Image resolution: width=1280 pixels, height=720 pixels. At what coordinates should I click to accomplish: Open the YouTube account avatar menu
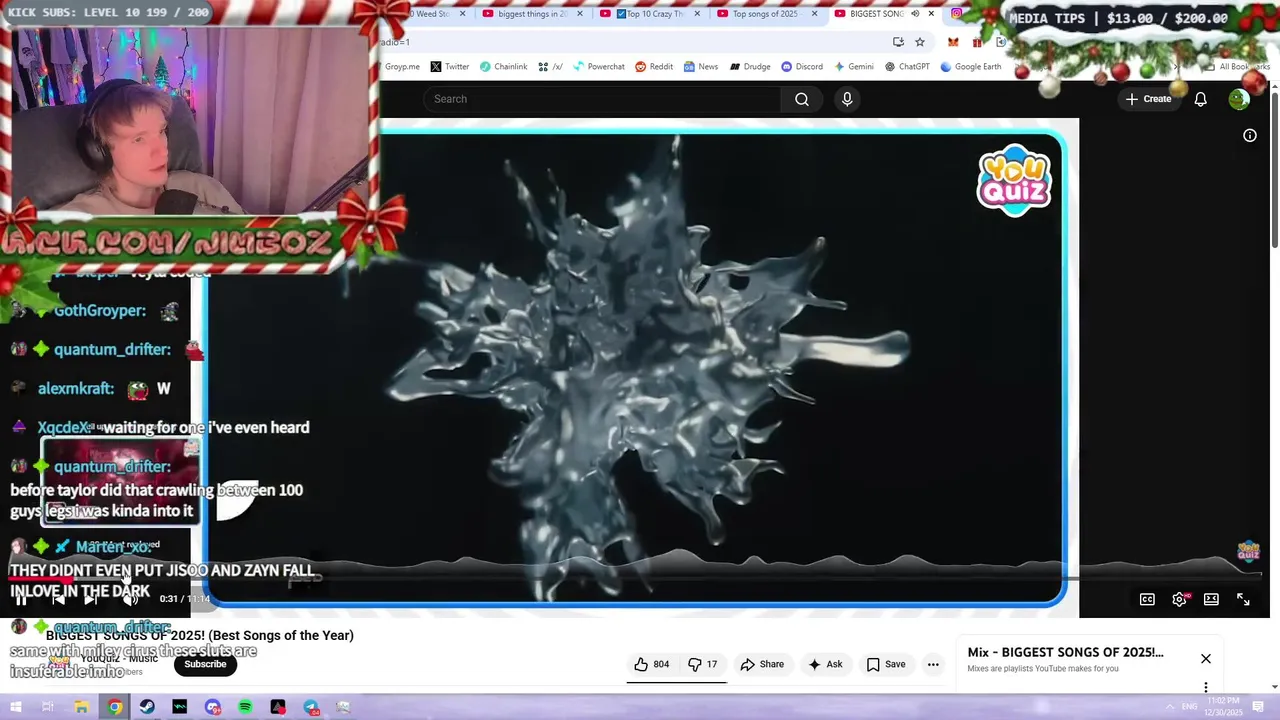pos(1239,99)
